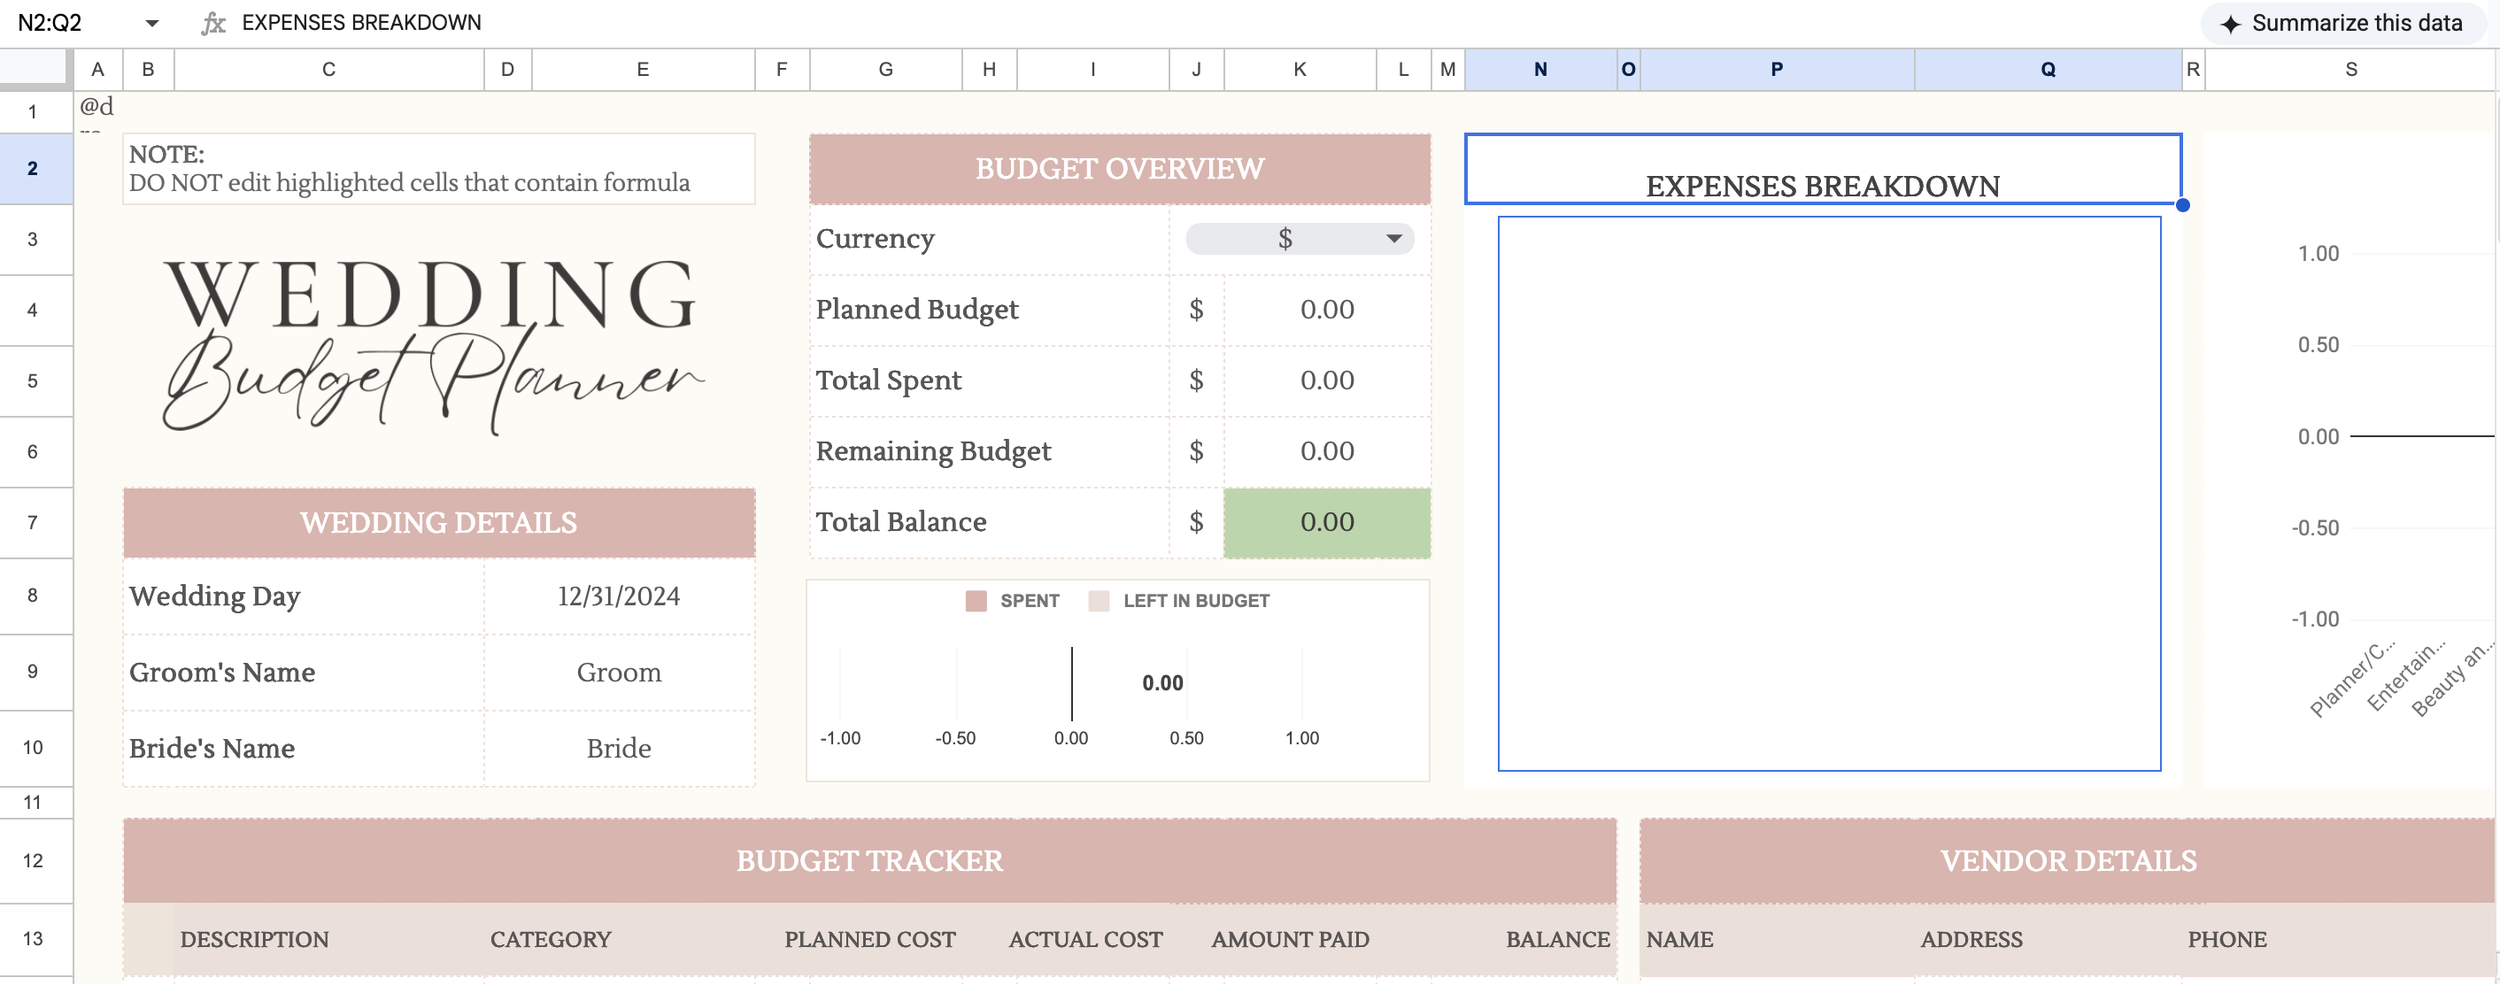Click the spent versus budget bar chart
The width and height of the screenshot is (2500, 984).
click(x=1118, y=681)
